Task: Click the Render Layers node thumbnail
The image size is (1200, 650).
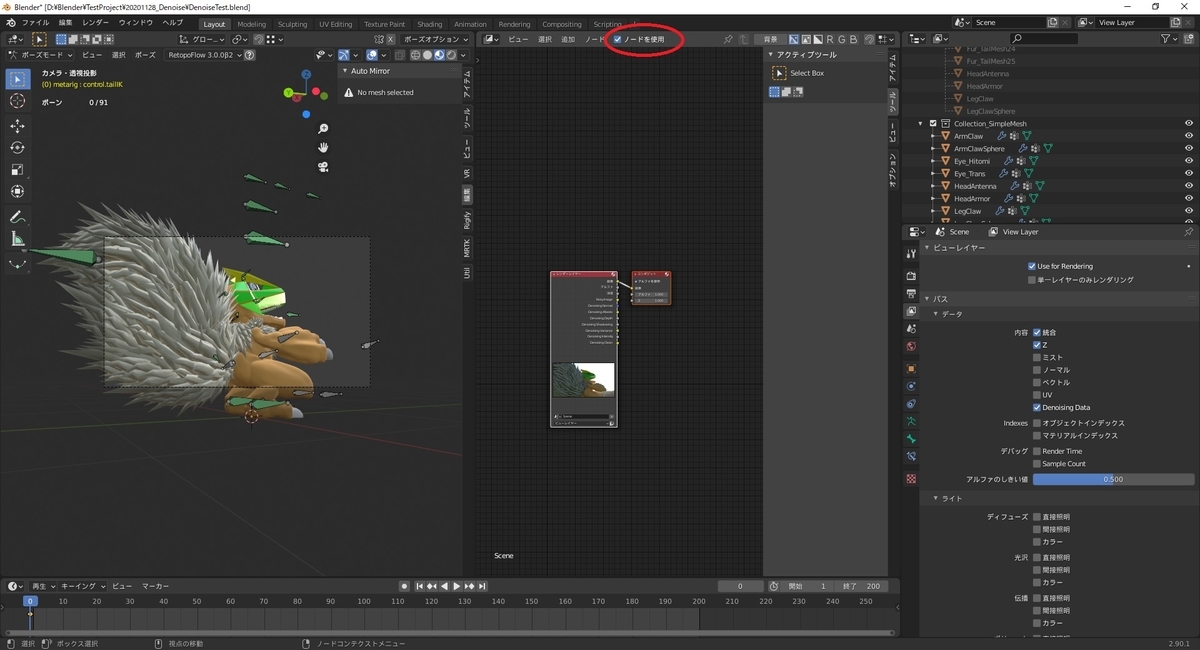Action: [x=584, y=379]
